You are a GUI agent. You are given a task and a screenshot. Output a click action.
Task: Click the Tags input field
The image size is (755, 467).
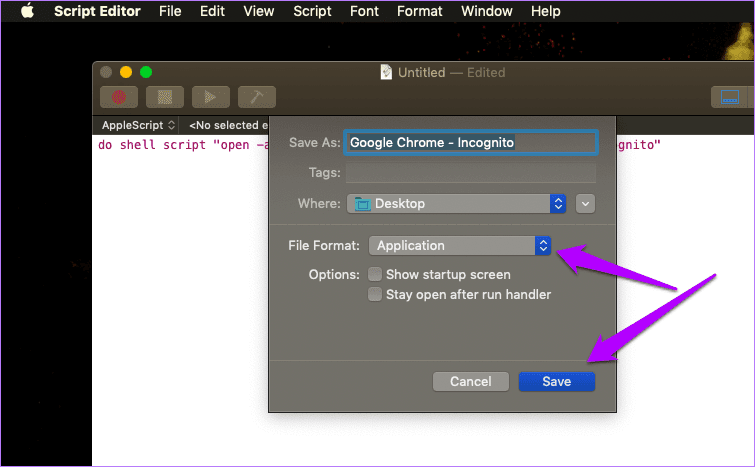pos(471,172)
